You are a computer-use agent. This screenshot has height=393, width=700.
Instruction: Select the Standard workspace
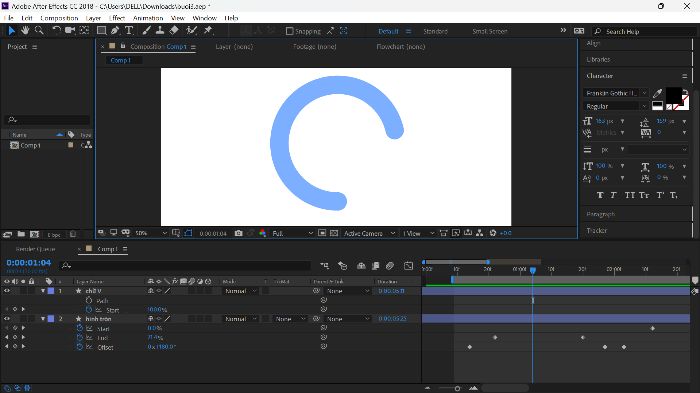point(435,31)
